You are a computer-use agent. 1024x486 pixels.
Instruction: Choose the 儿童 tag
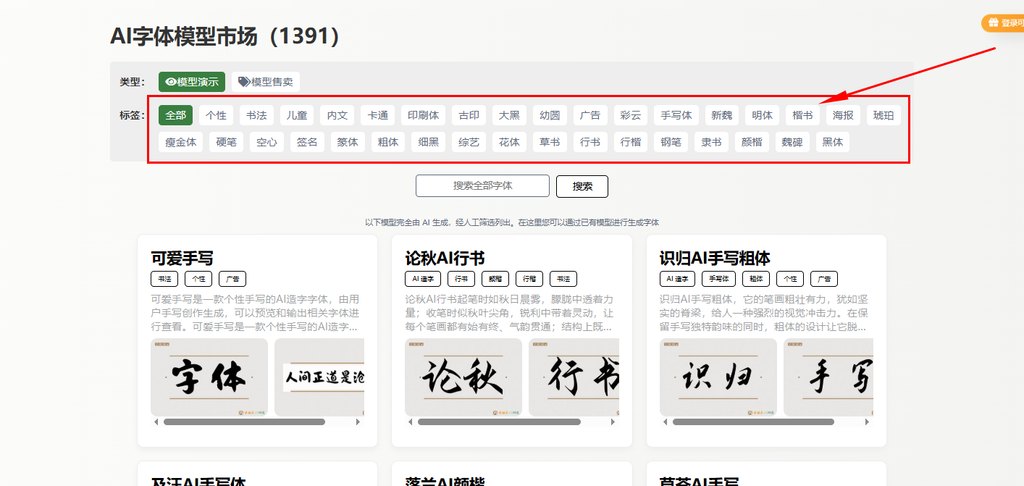tap(297, 116)
